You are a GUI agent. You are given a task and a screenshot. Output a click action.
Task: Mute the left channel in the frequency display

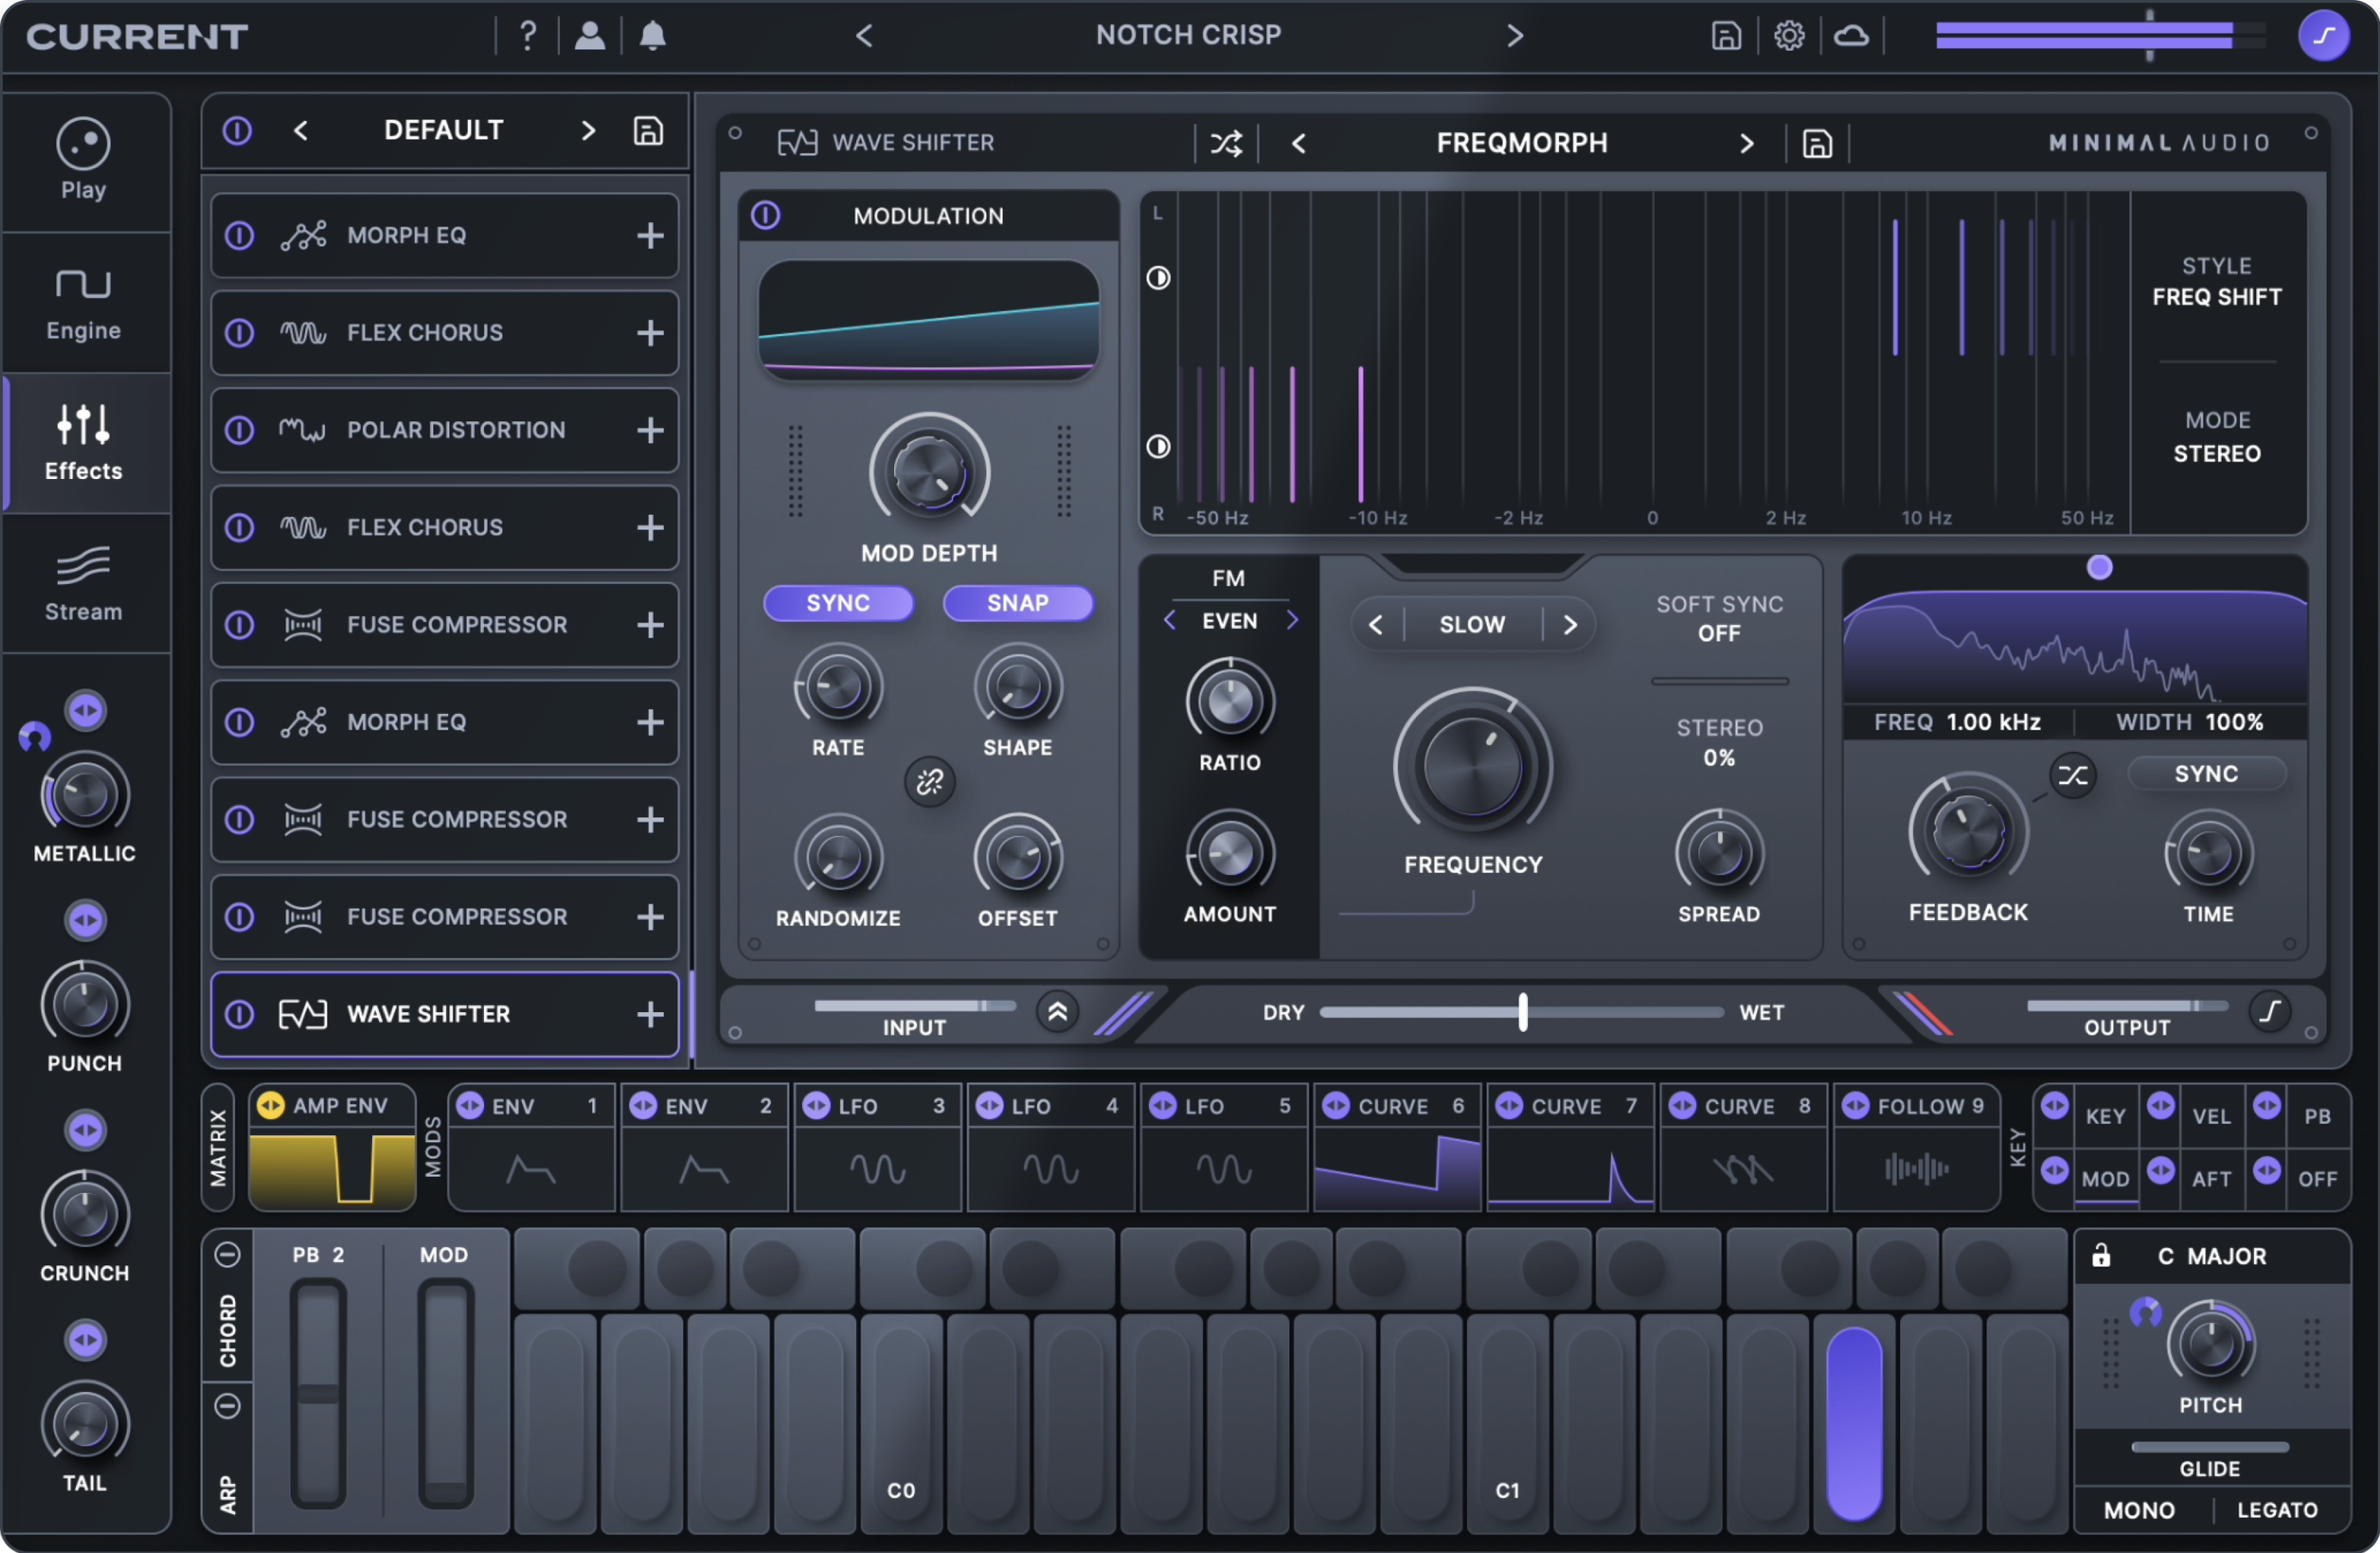(1160, 278)
